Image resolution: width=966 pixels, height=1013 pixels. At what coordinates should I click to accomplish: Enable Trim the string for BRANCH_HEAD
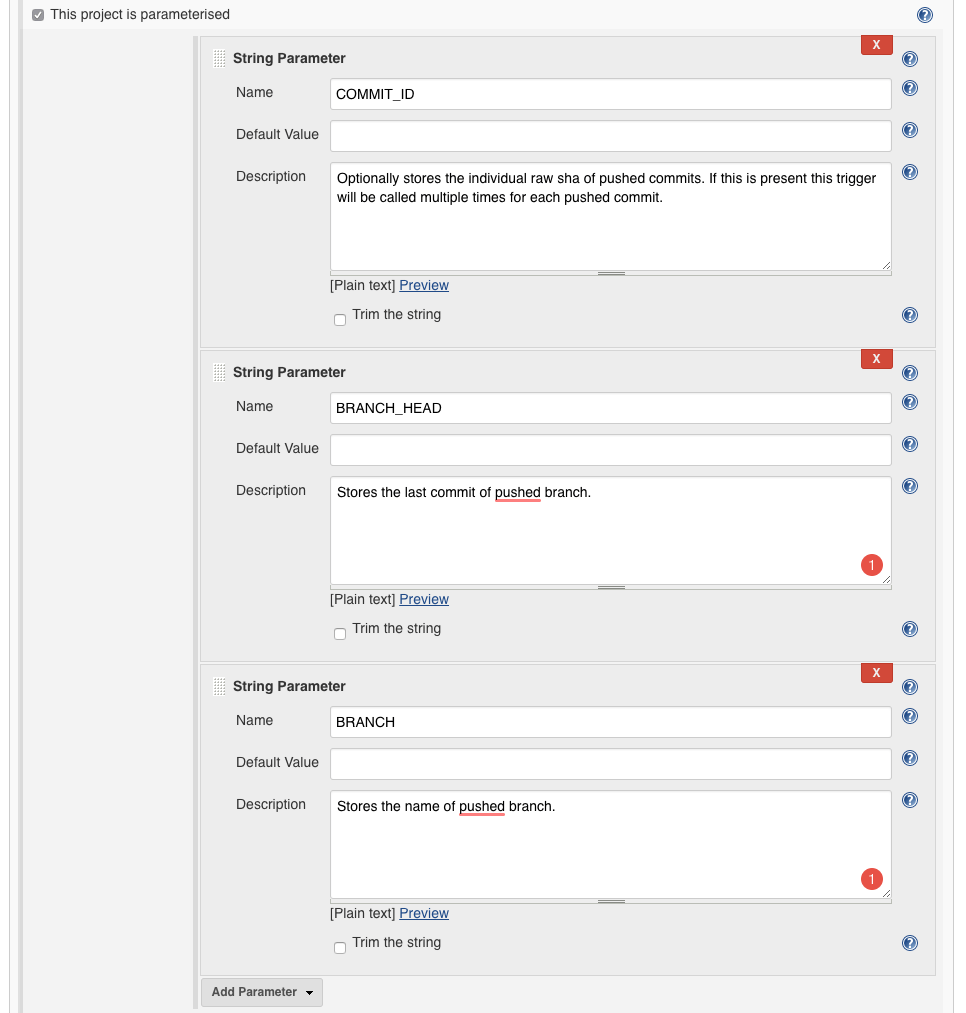pyautogui.click(x=339, y=633)
